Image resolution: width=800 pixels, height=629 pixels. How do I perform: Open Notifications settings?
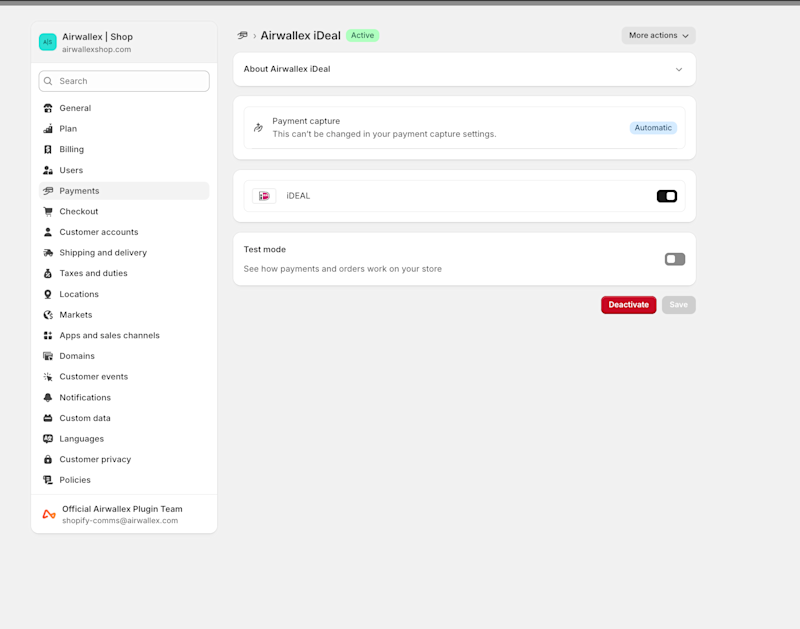coord(124,397)
